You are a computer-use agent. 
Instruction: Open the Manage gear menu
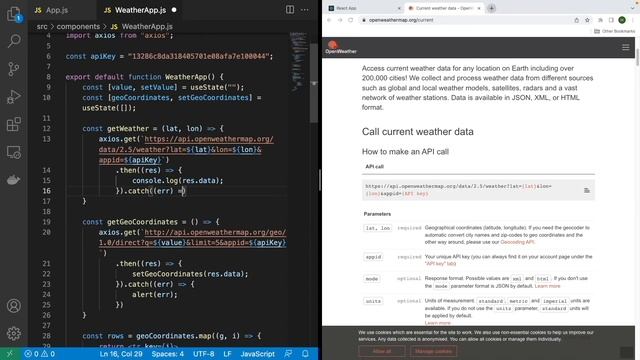click(14, 333)
